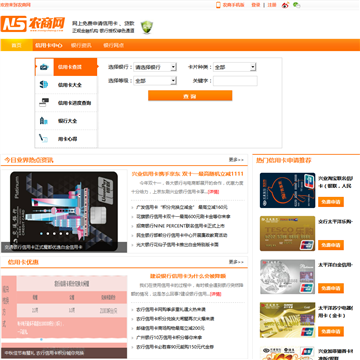This screenshot has height=360, width=360.
Task: Click 详情 under the 建设银行信用卡 summary
Action: pyautogui.click(x=216, y=294)
